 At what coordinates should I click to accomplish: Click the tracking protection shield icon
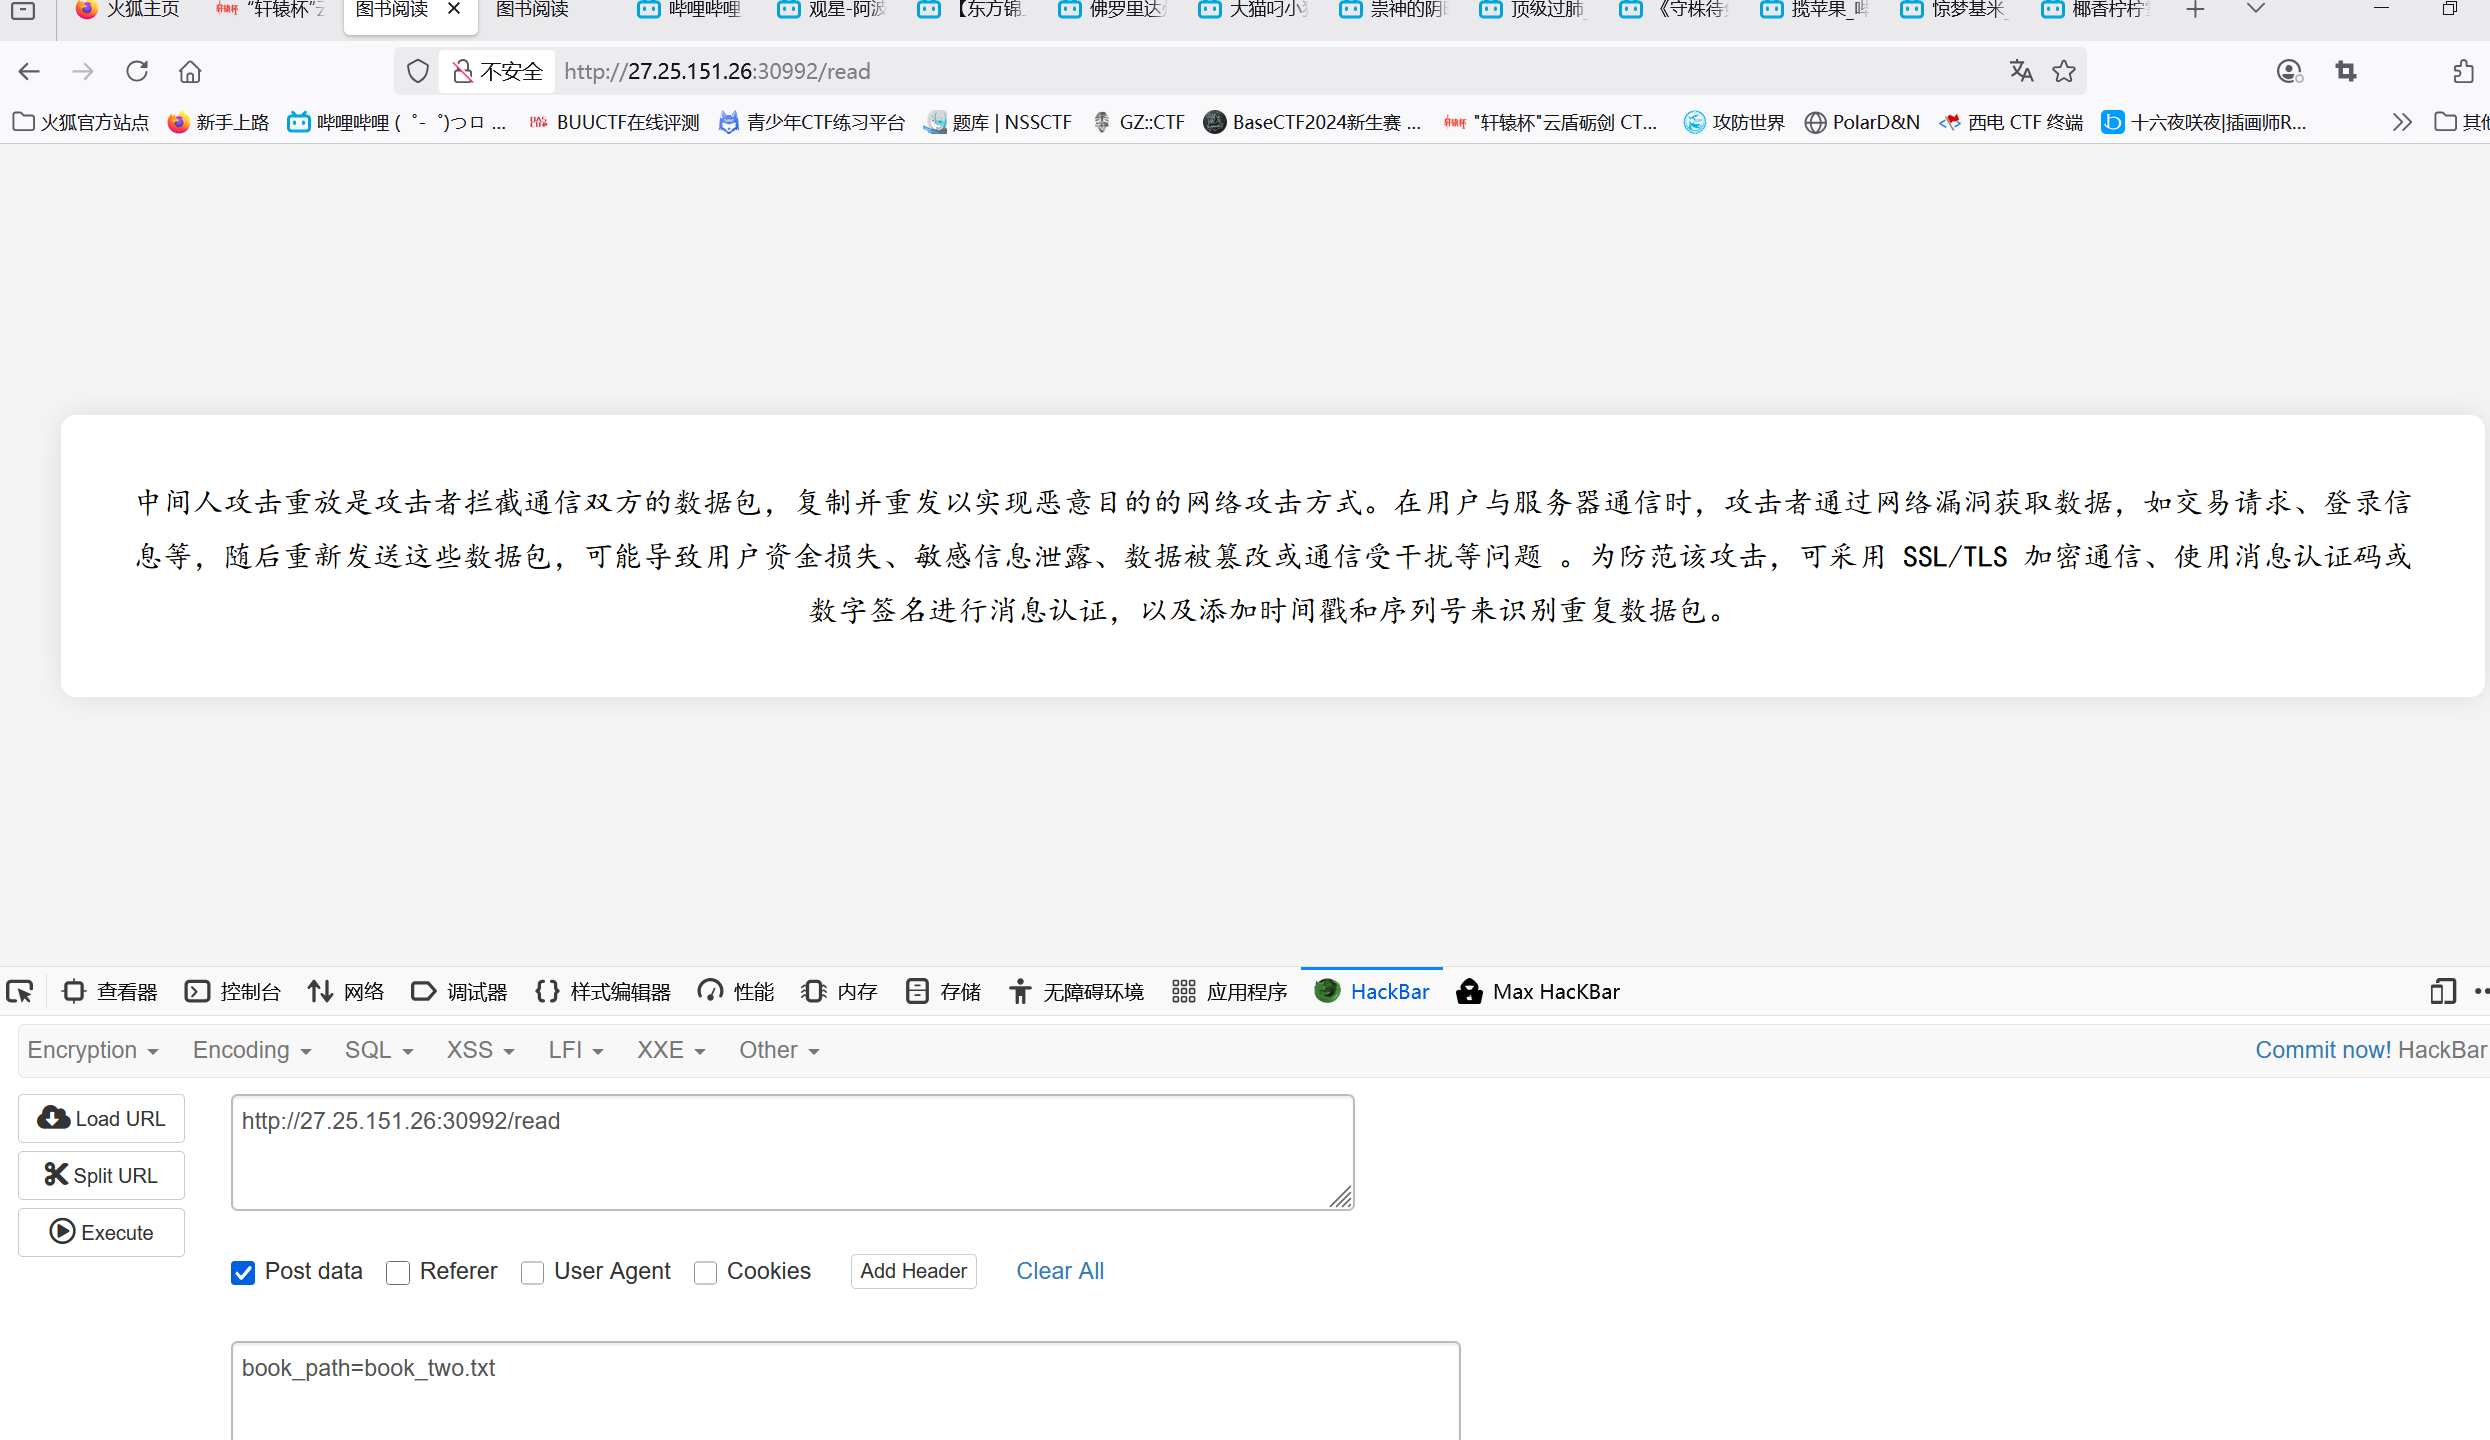tap(418, 71)
